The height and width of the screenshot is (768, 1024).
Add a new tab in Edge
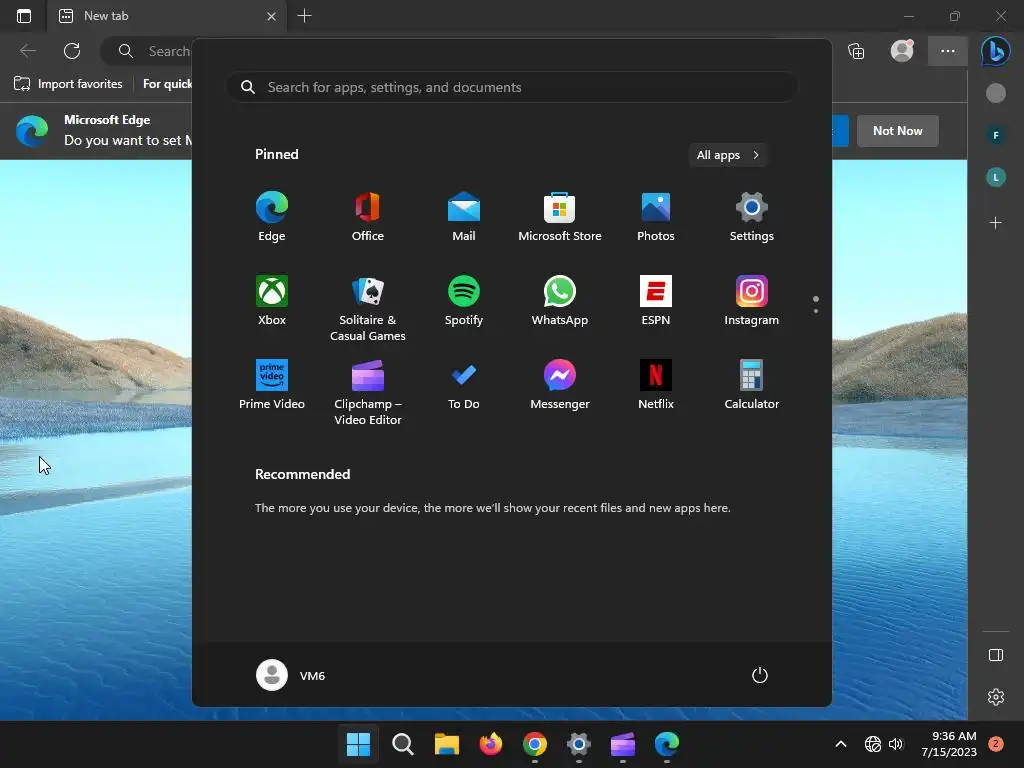point(304,16)
